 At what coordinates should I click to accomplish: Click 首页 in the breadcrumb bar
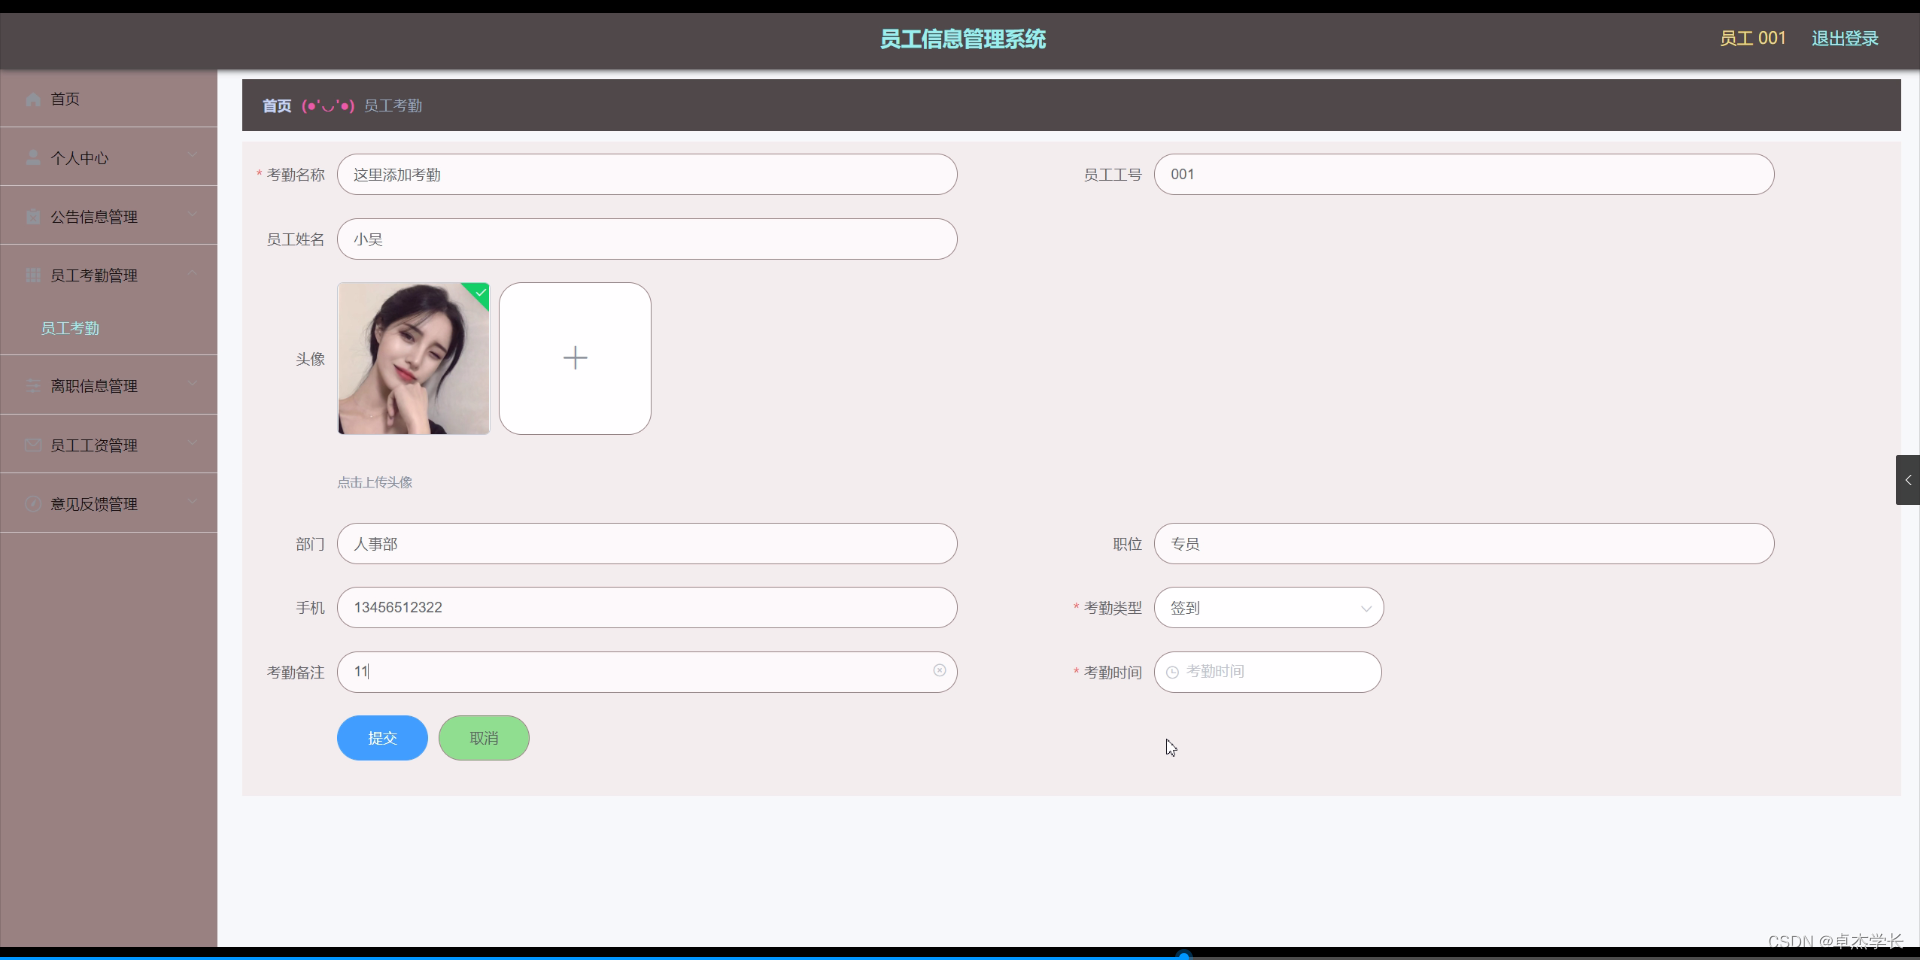click(x=276, y=105)
